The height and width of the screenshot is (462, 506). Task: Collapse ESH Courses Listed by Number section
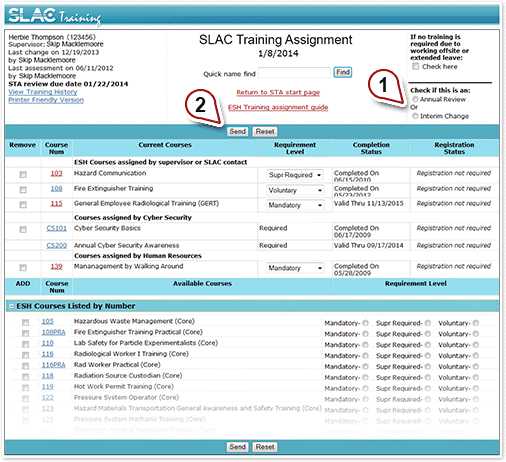click(12, 306)
